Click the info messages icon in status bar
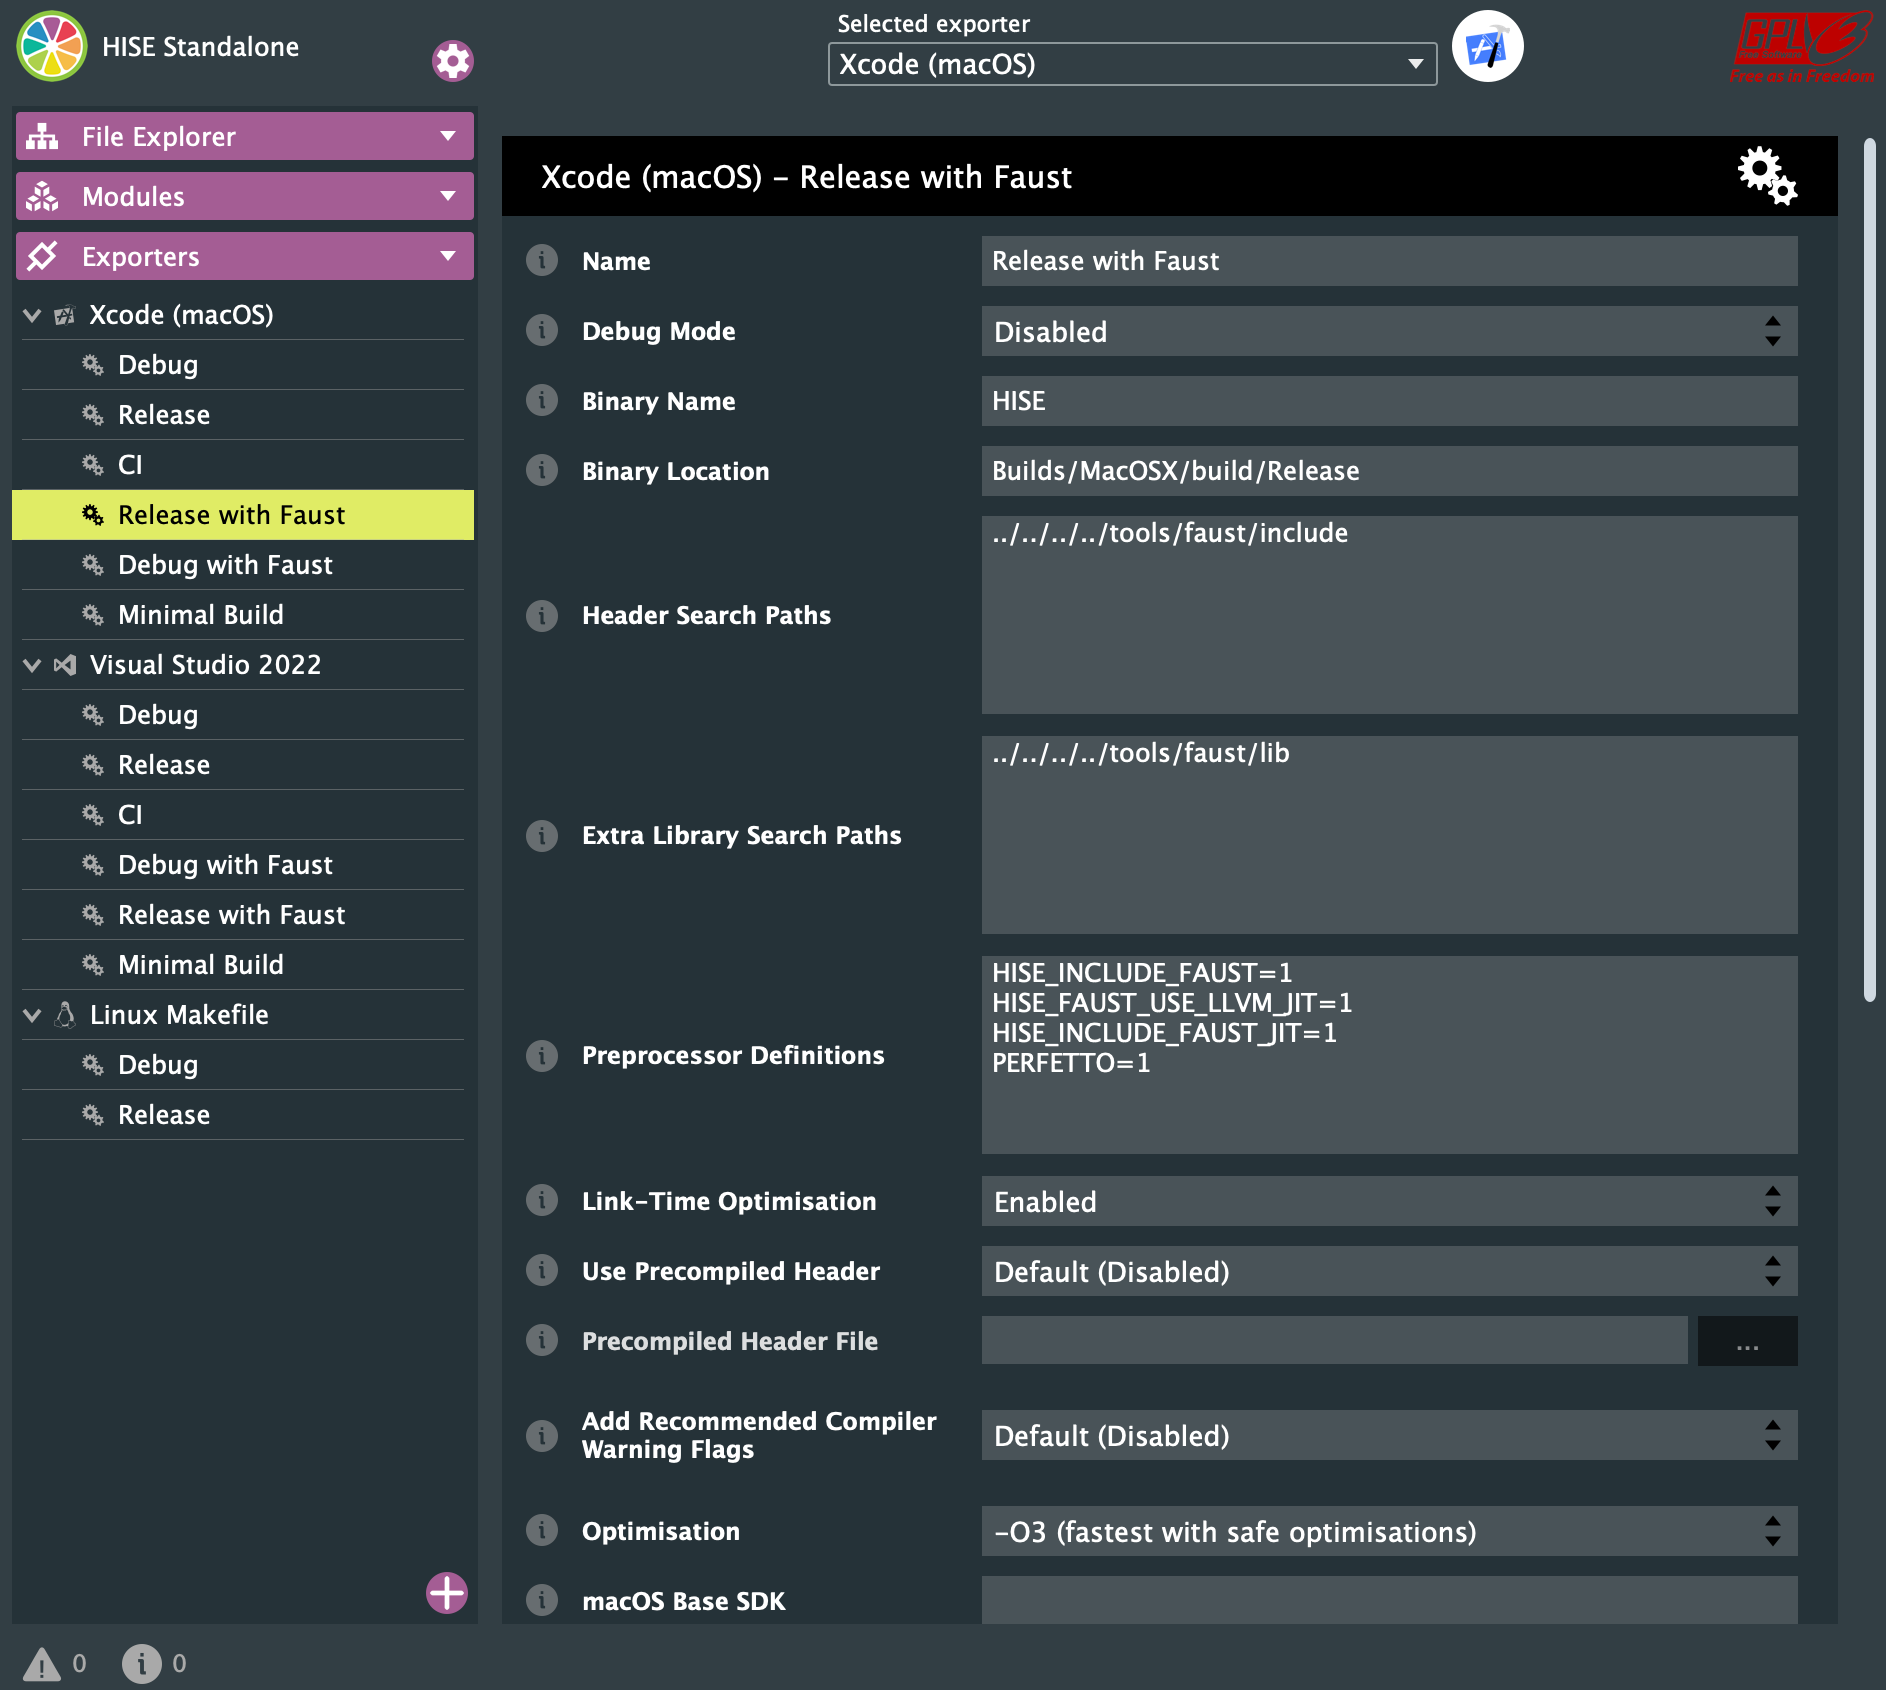This screenshot has height=1690, width=1886. click(141, 1664)
